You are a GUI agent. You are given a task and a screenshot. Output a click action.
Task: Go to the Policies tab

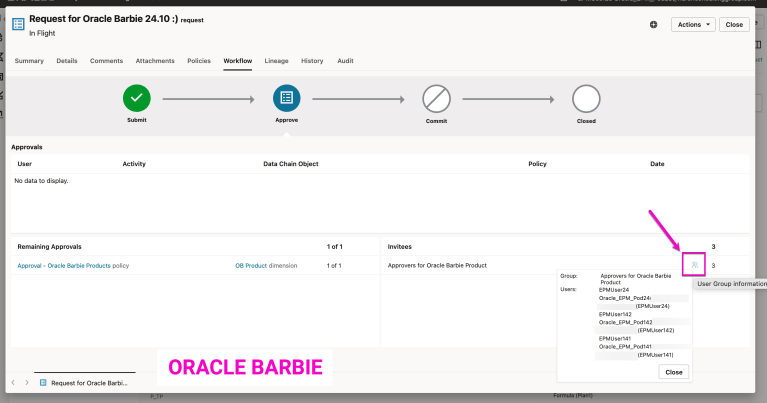point(199,61)
